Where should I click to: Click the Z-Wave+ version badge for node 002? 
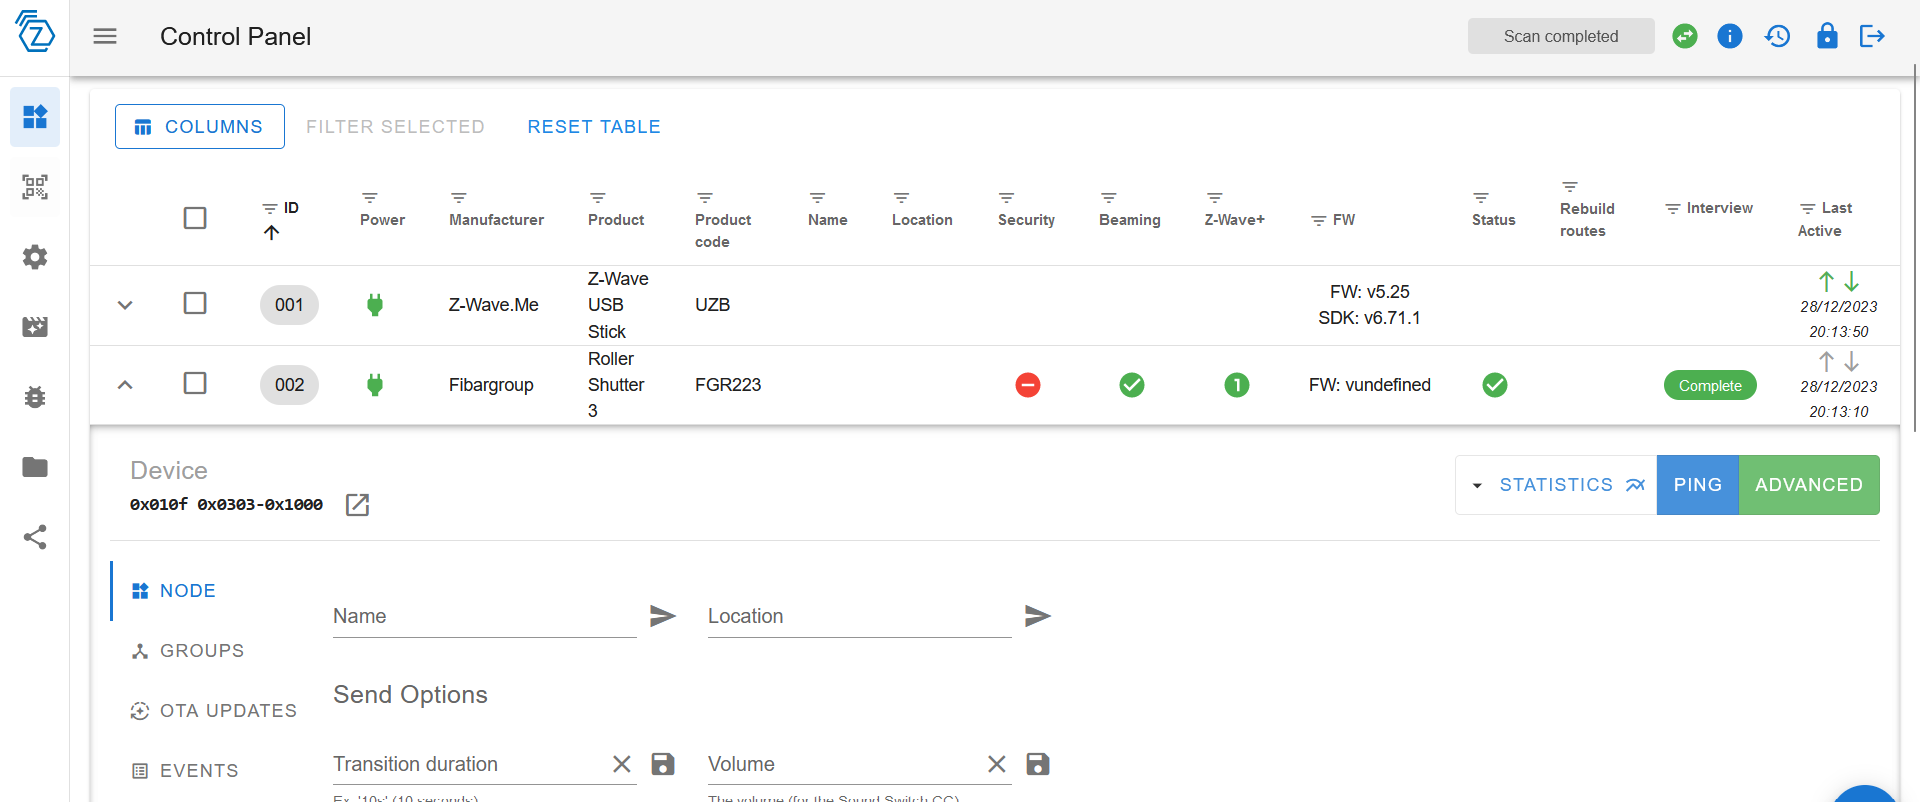click(x=1237, y=385)
